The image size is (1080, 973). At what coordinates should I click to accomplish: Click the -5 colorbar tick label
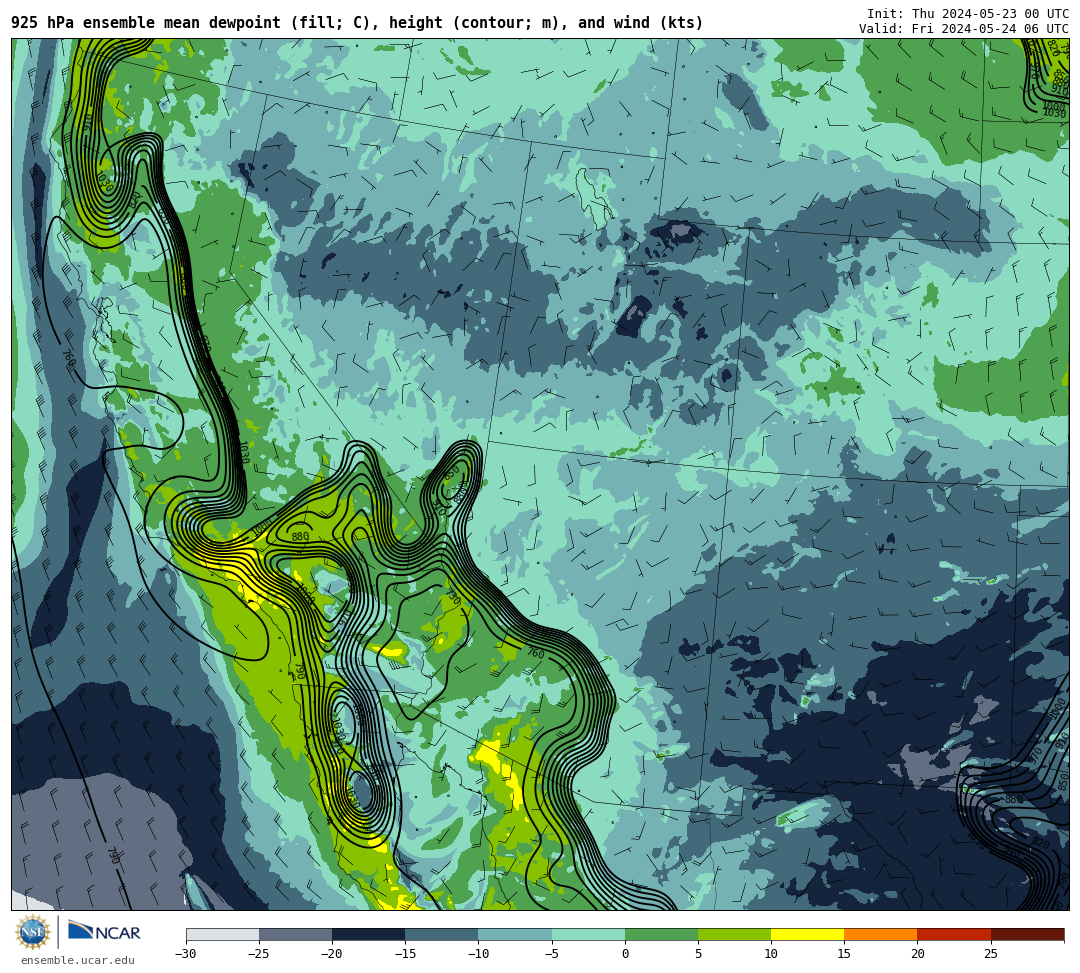click(551, 954)
